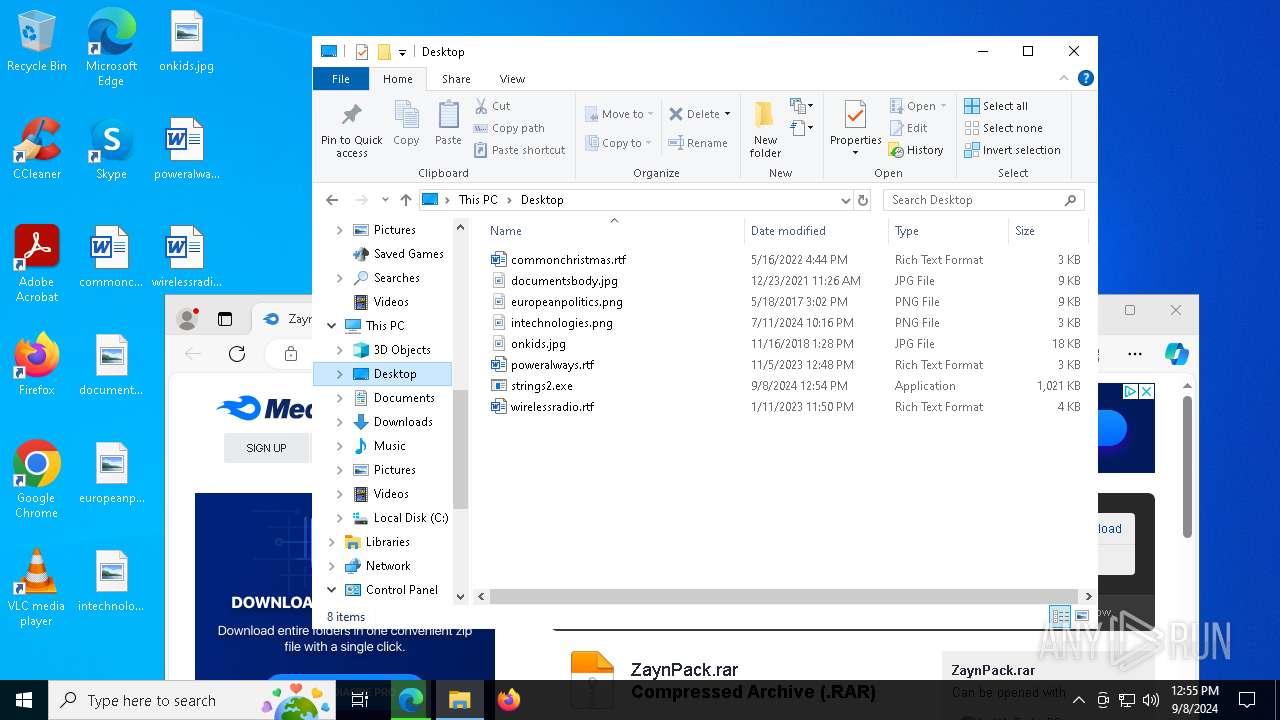Open the File menu tab
1280x720 pixels.
341,79
